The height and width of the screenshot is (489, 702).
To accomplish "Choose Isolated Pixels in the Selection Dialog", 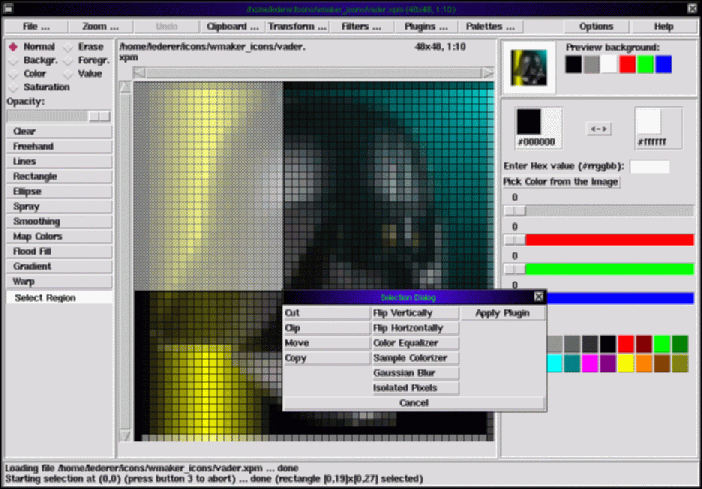I will pyautogui.click(x=416, y=388).
